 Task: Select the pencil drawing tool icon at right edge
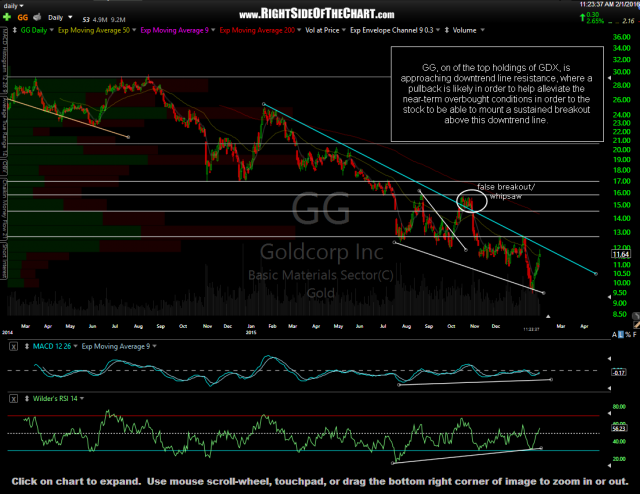(x=636, y=325)
